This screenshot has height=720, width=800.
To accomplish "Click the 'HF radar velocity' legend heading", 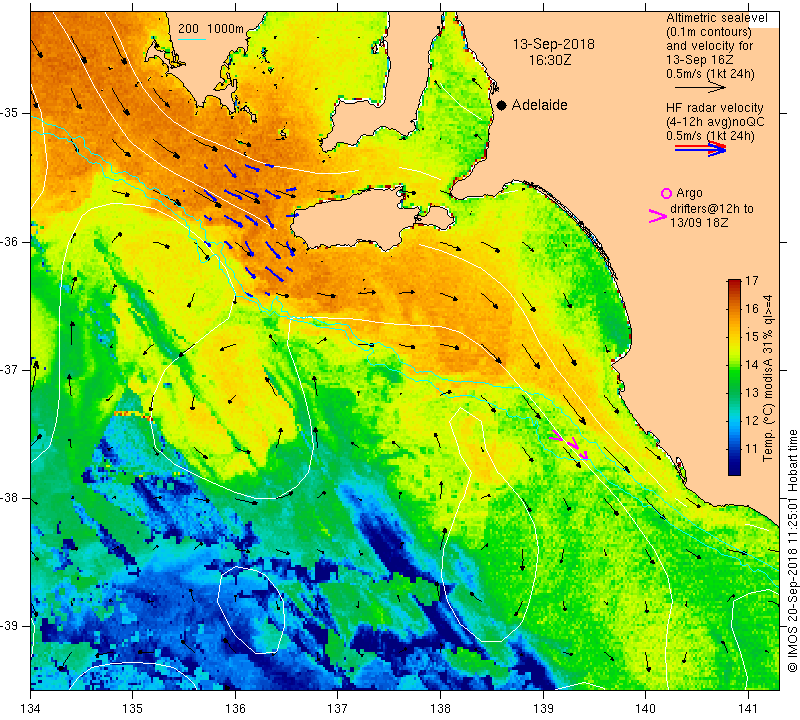I will point(714,108).
